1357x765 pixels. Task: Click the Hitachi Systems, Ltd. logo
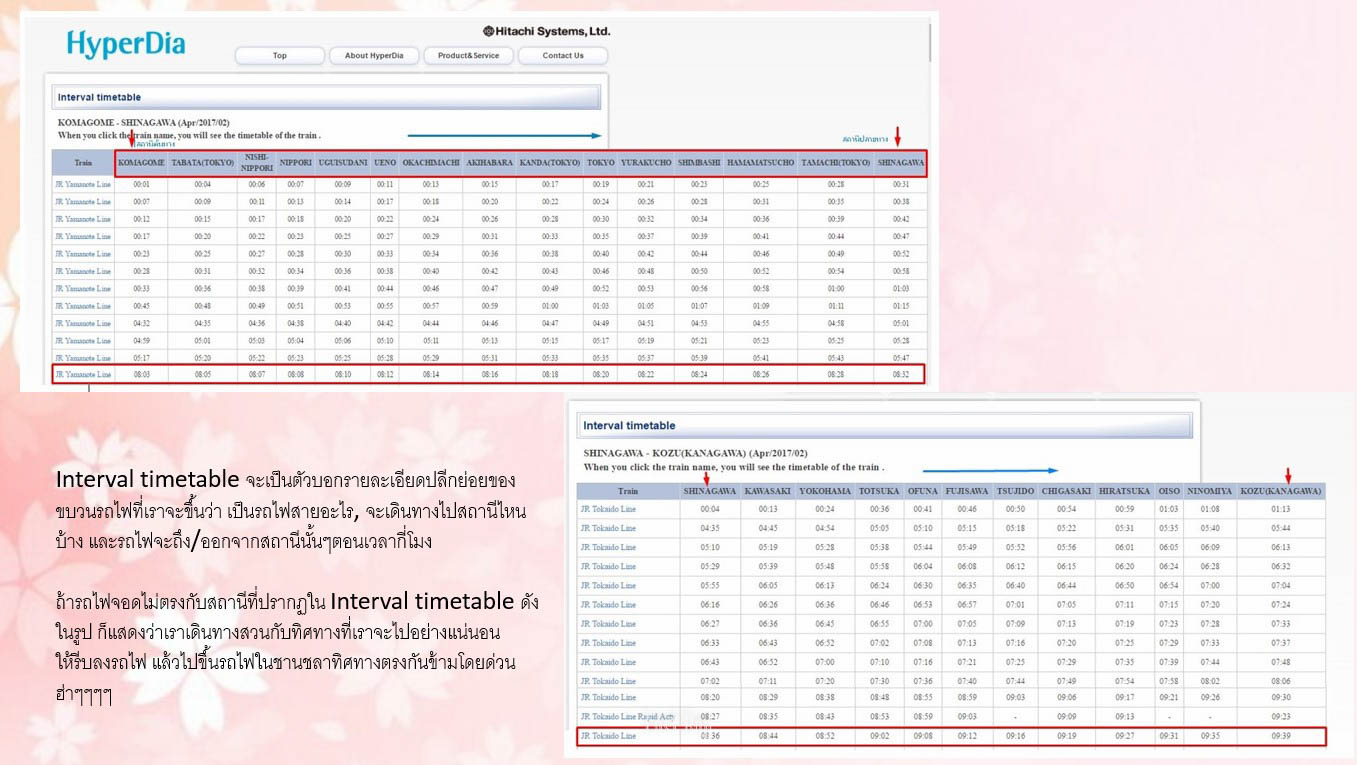tap(546, 31)
